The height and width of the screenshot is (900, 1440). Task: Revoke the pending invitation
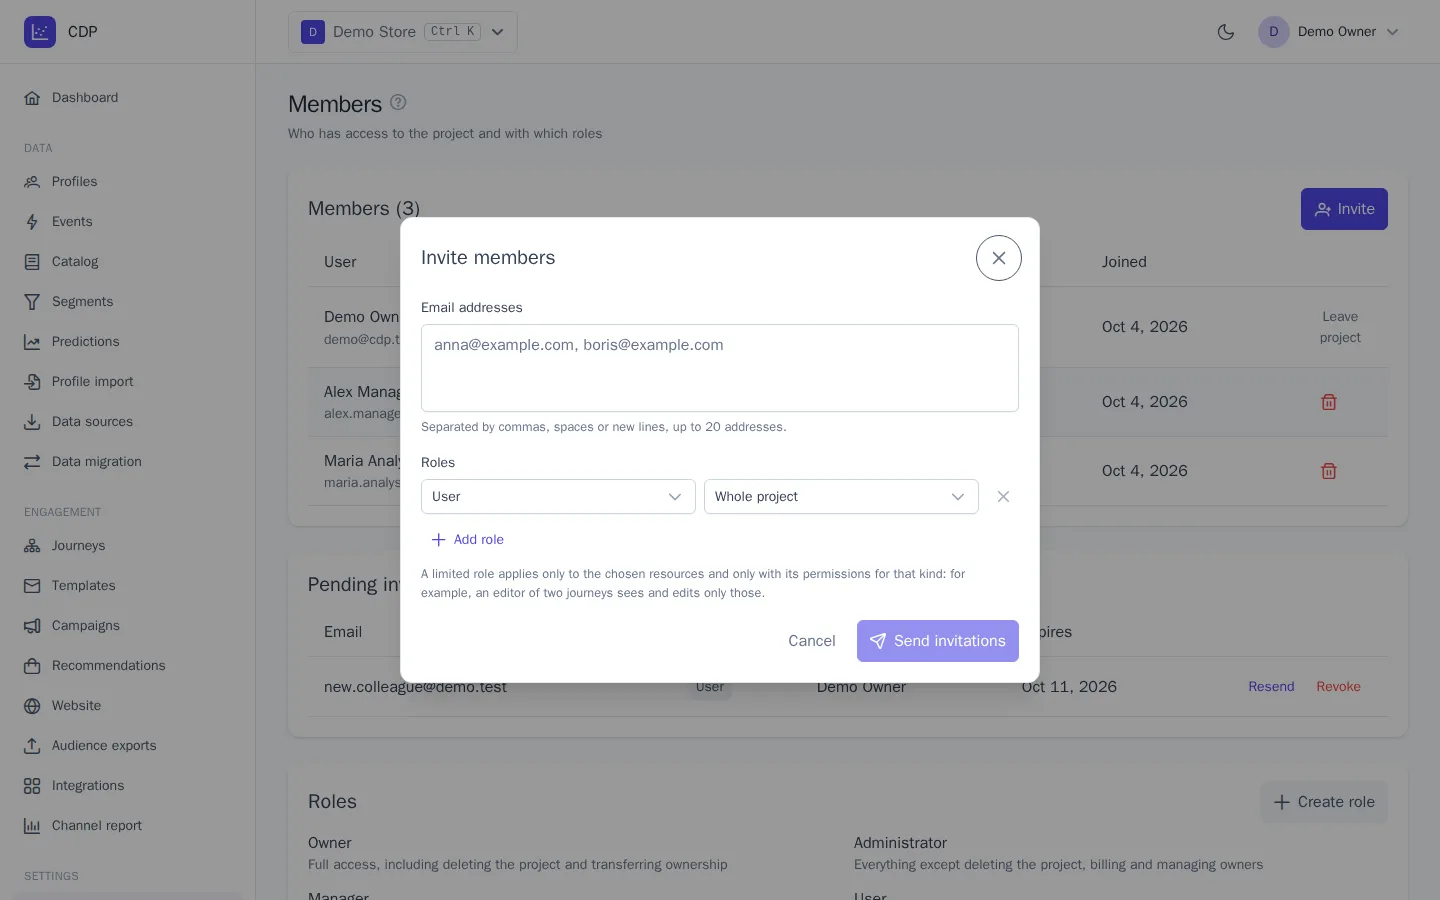tap(1338, 687)
